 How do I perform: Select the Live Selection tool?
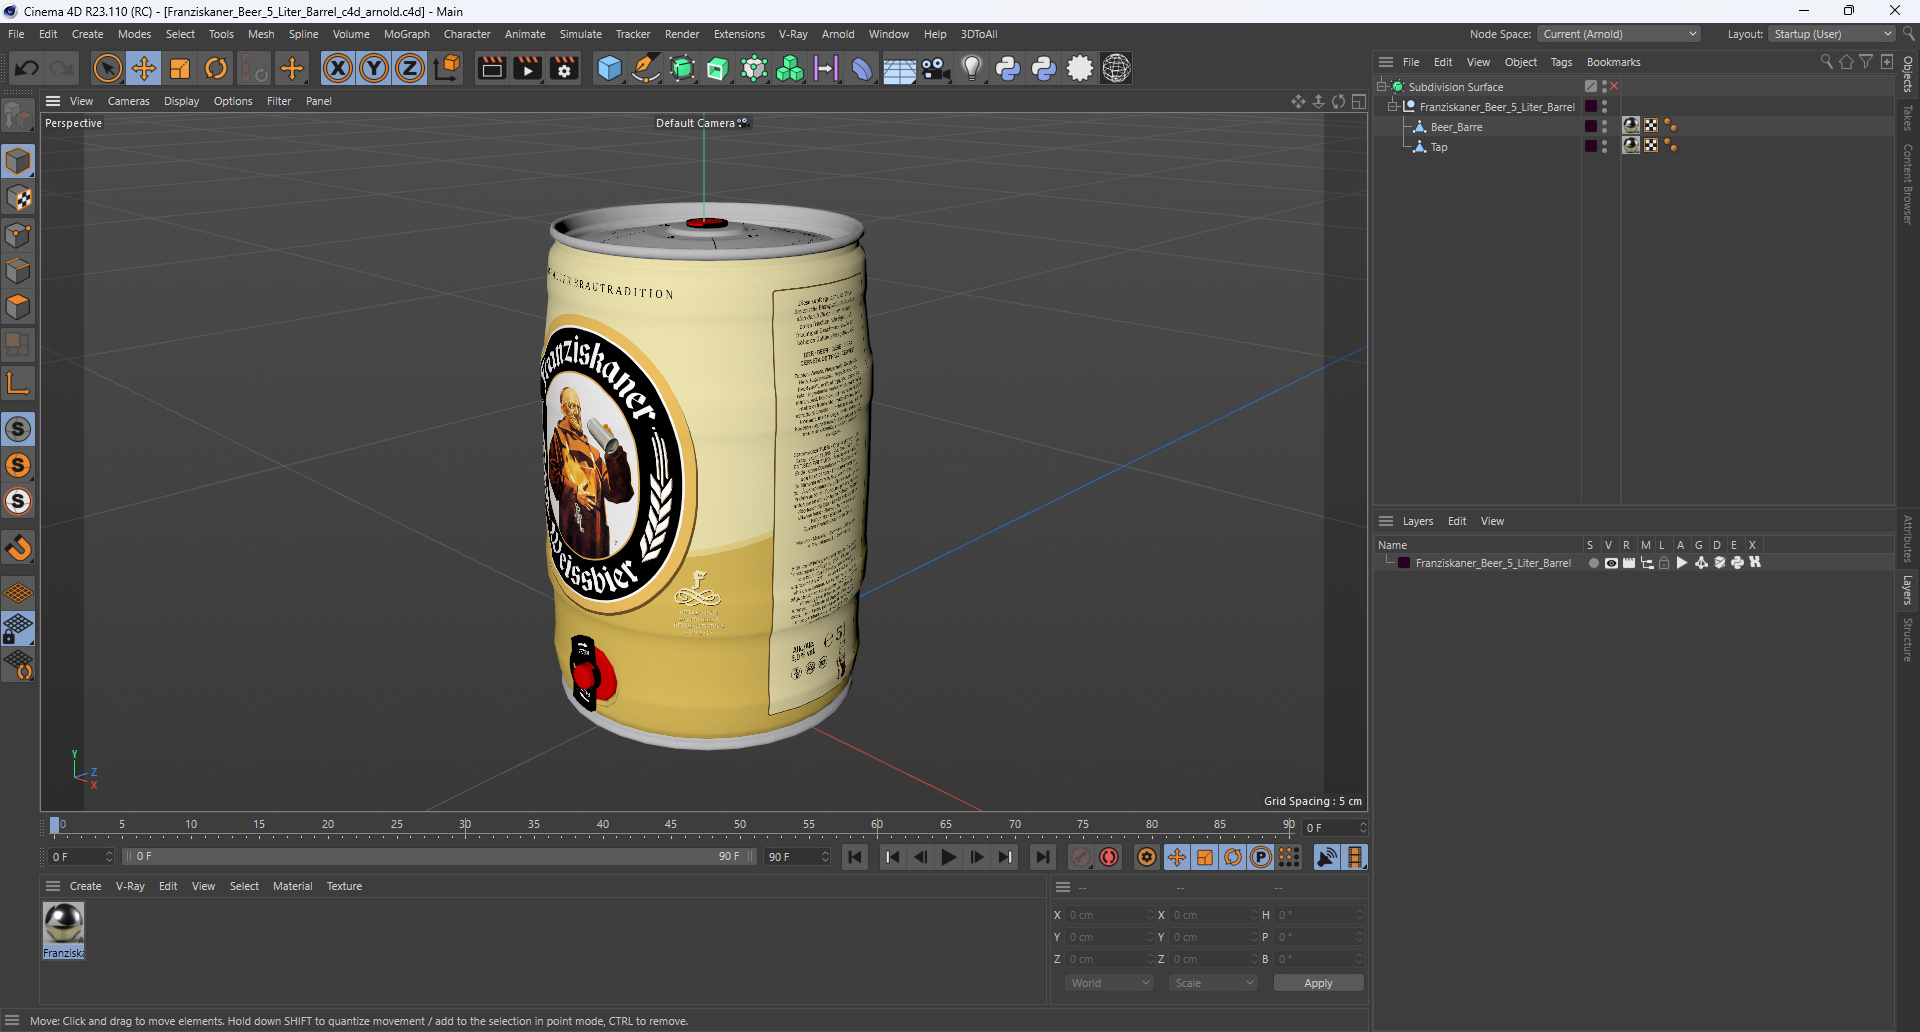click(x=107, y=68)
